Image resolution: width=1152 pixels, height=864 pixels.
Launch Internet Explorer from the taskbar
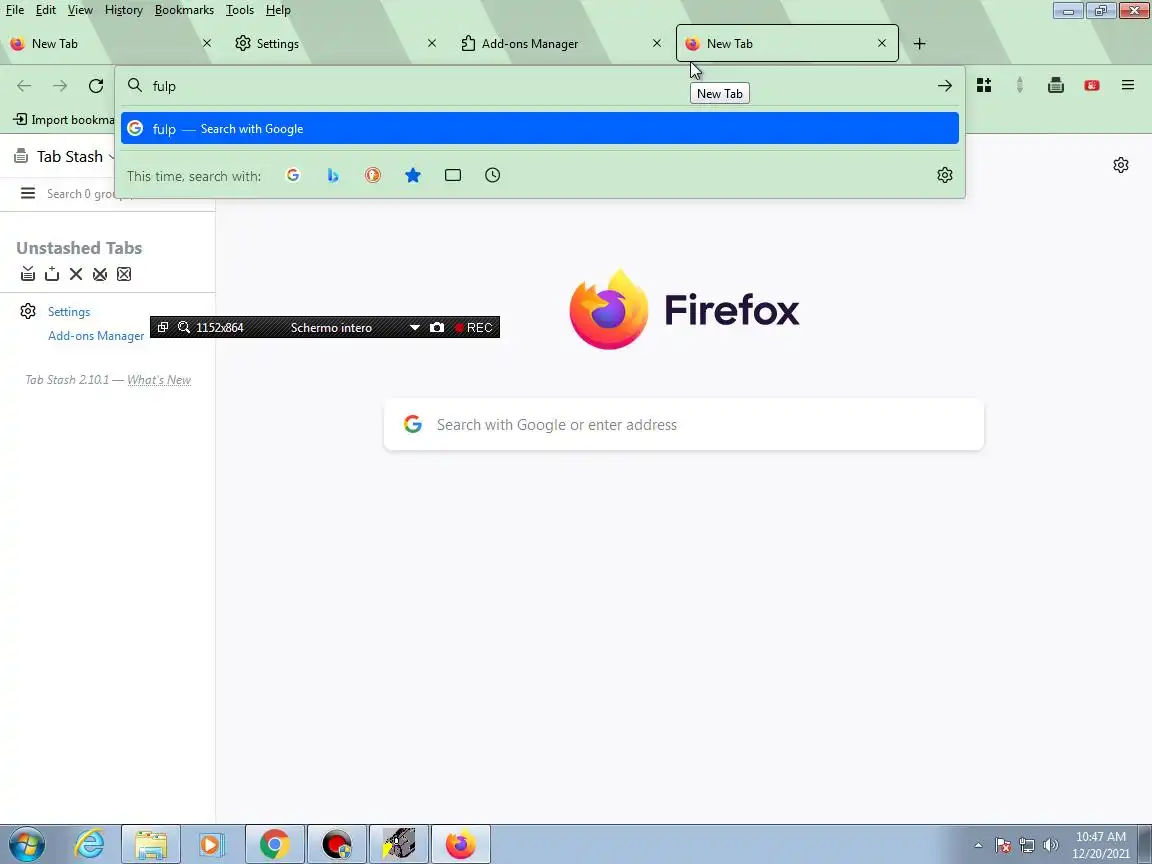point(90,844)
